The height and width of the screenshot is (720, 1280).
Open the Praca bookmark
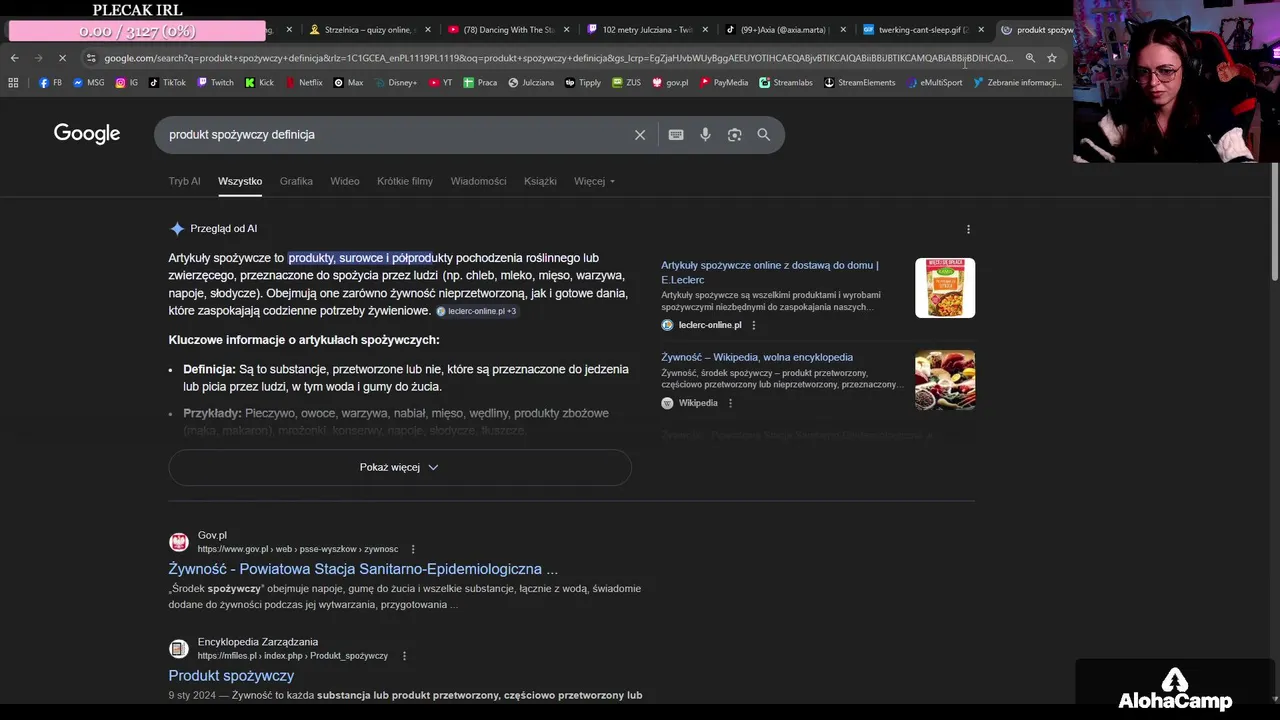tap(480, 83)
